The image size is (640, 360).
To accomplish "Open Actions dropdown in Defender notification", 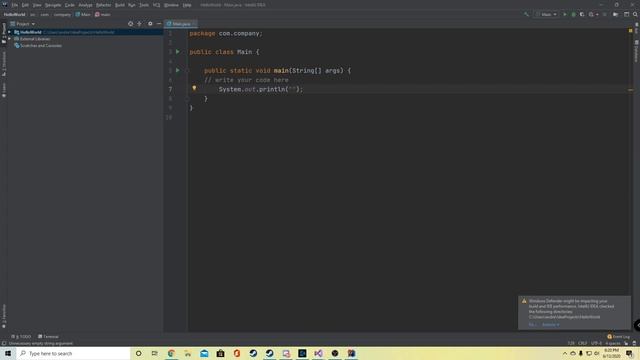I will (551, 325).
